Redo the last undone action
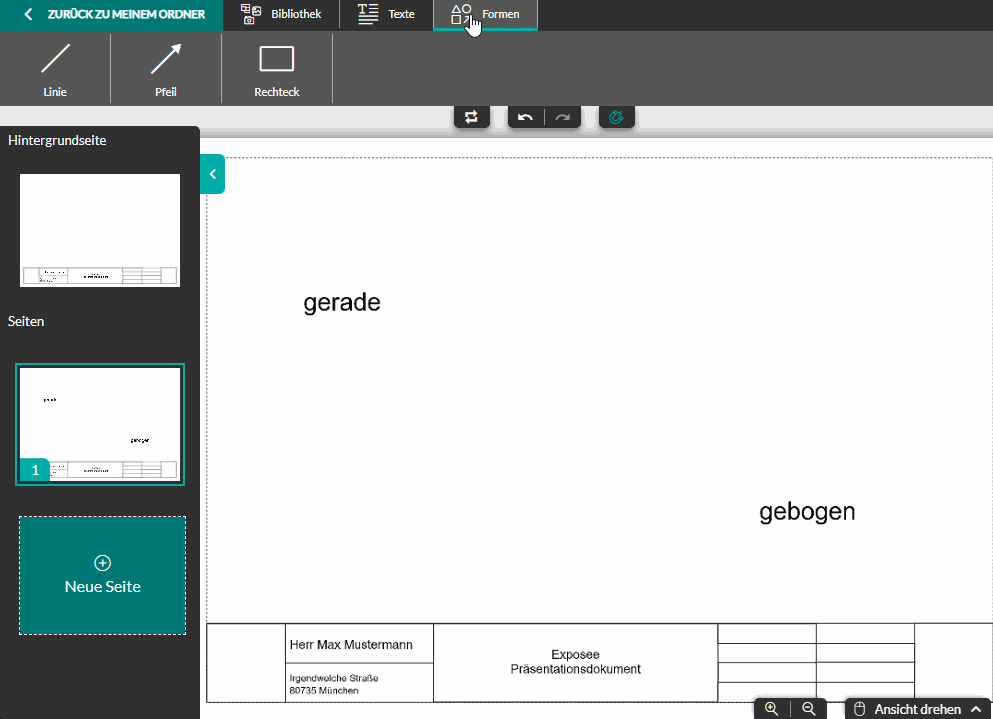993x719 pixels. [563, 117]
